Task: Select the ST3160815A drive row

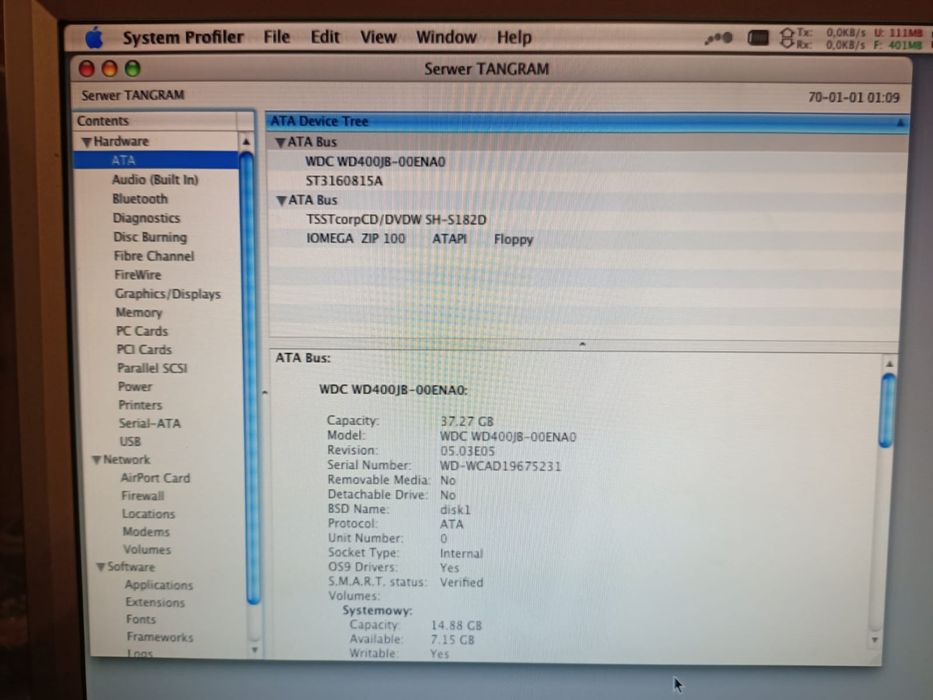Action: (589, 181)
